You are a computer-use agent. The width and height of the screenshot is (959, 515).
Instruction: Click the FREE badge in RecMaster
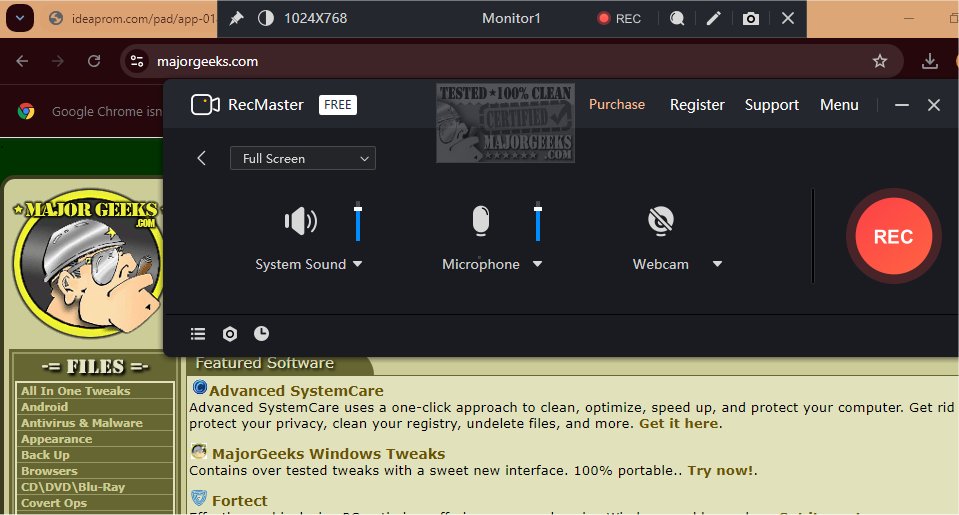[x=338, y=105]
